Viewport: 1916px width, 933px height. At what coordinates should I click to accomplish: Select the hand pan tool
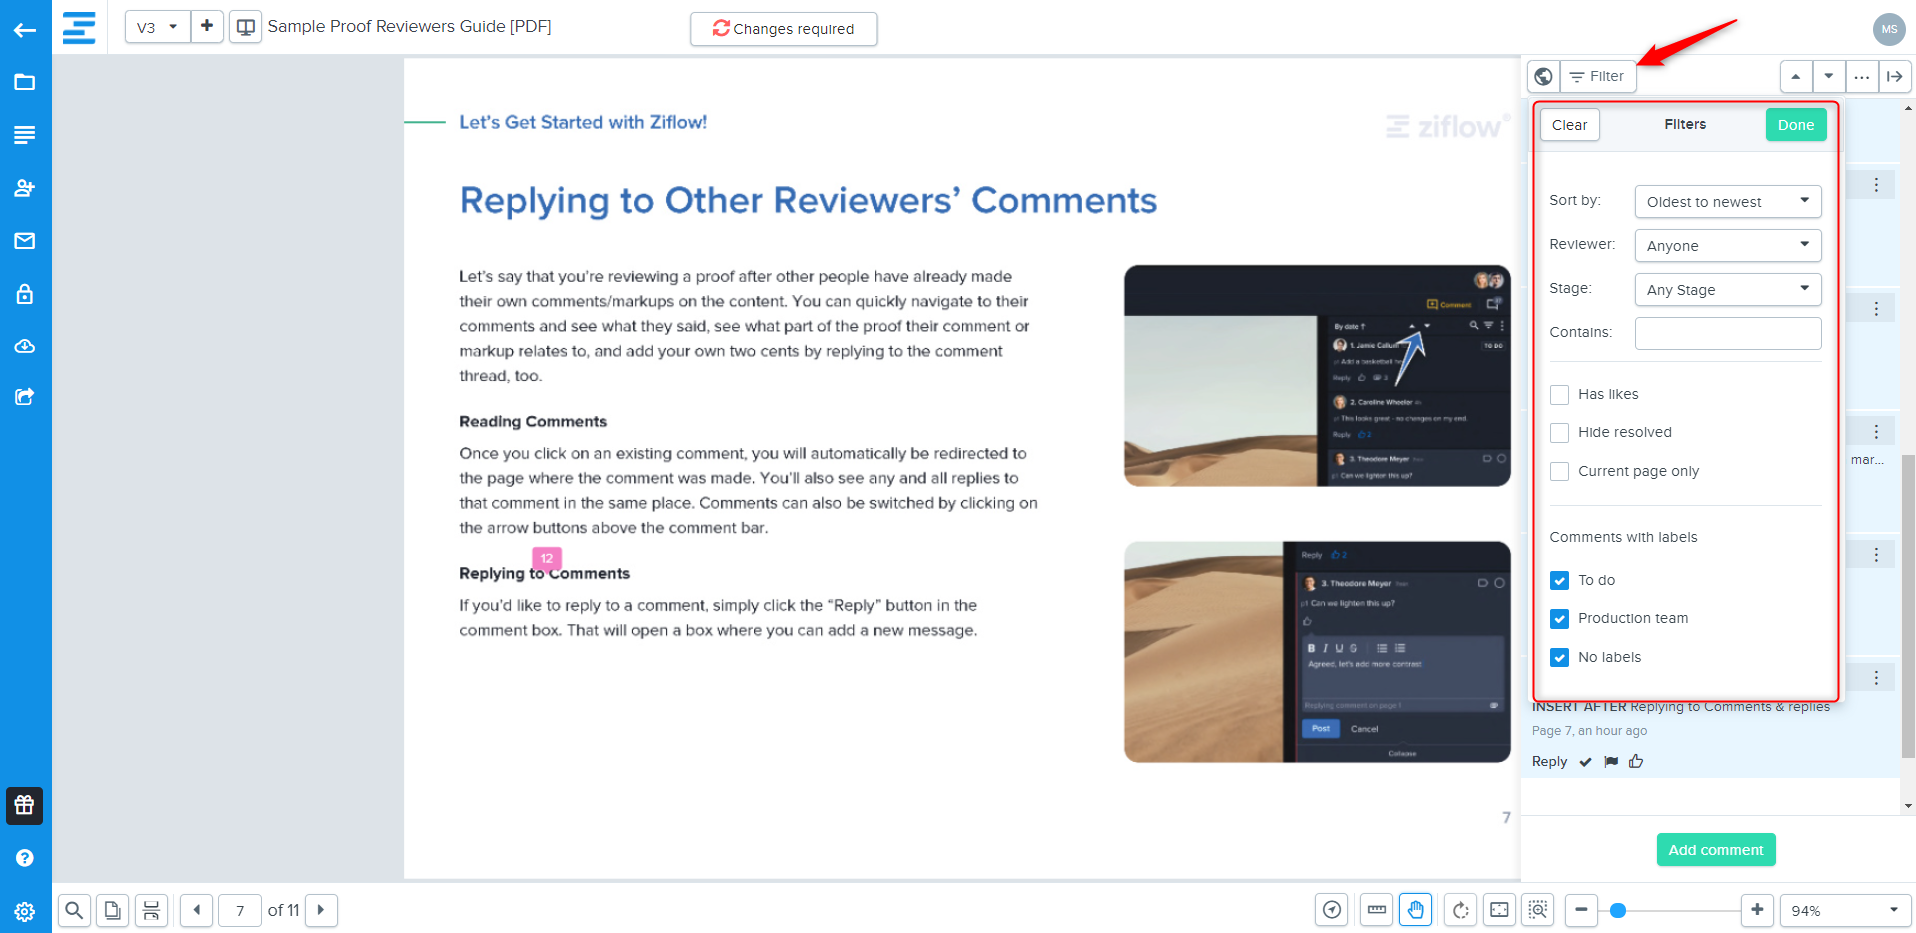1415,910
